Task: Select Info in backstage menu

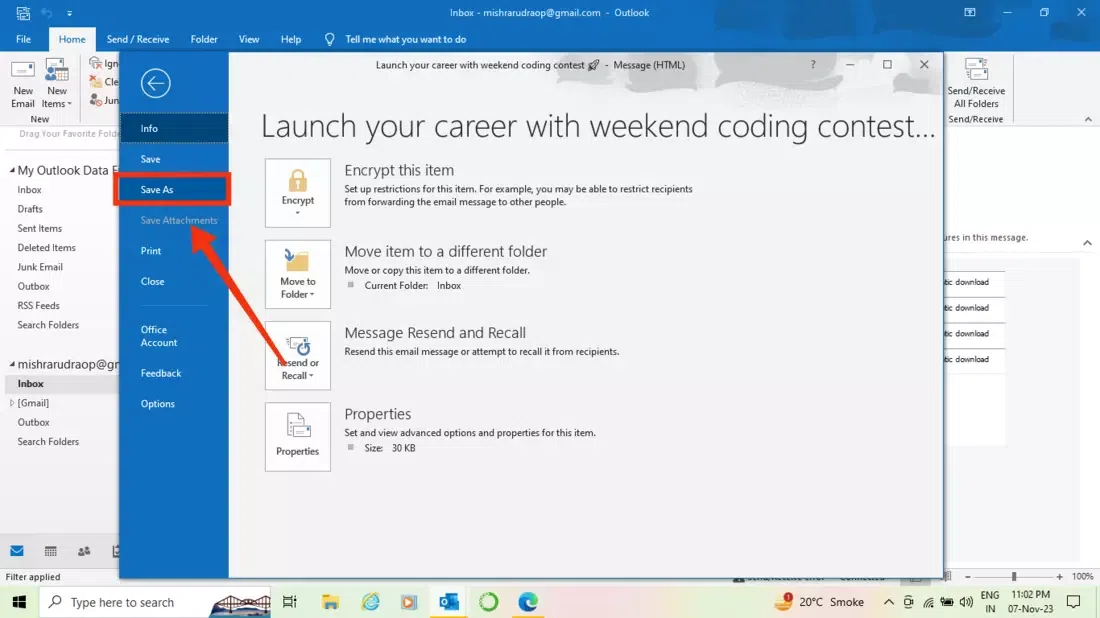Action: coord(174,128)
